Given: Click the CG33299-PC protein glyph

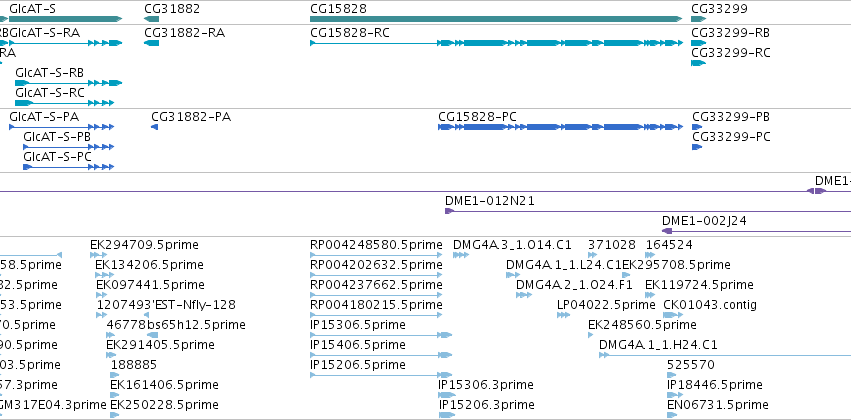Looking at the screenshot, I should pos(697,147).
